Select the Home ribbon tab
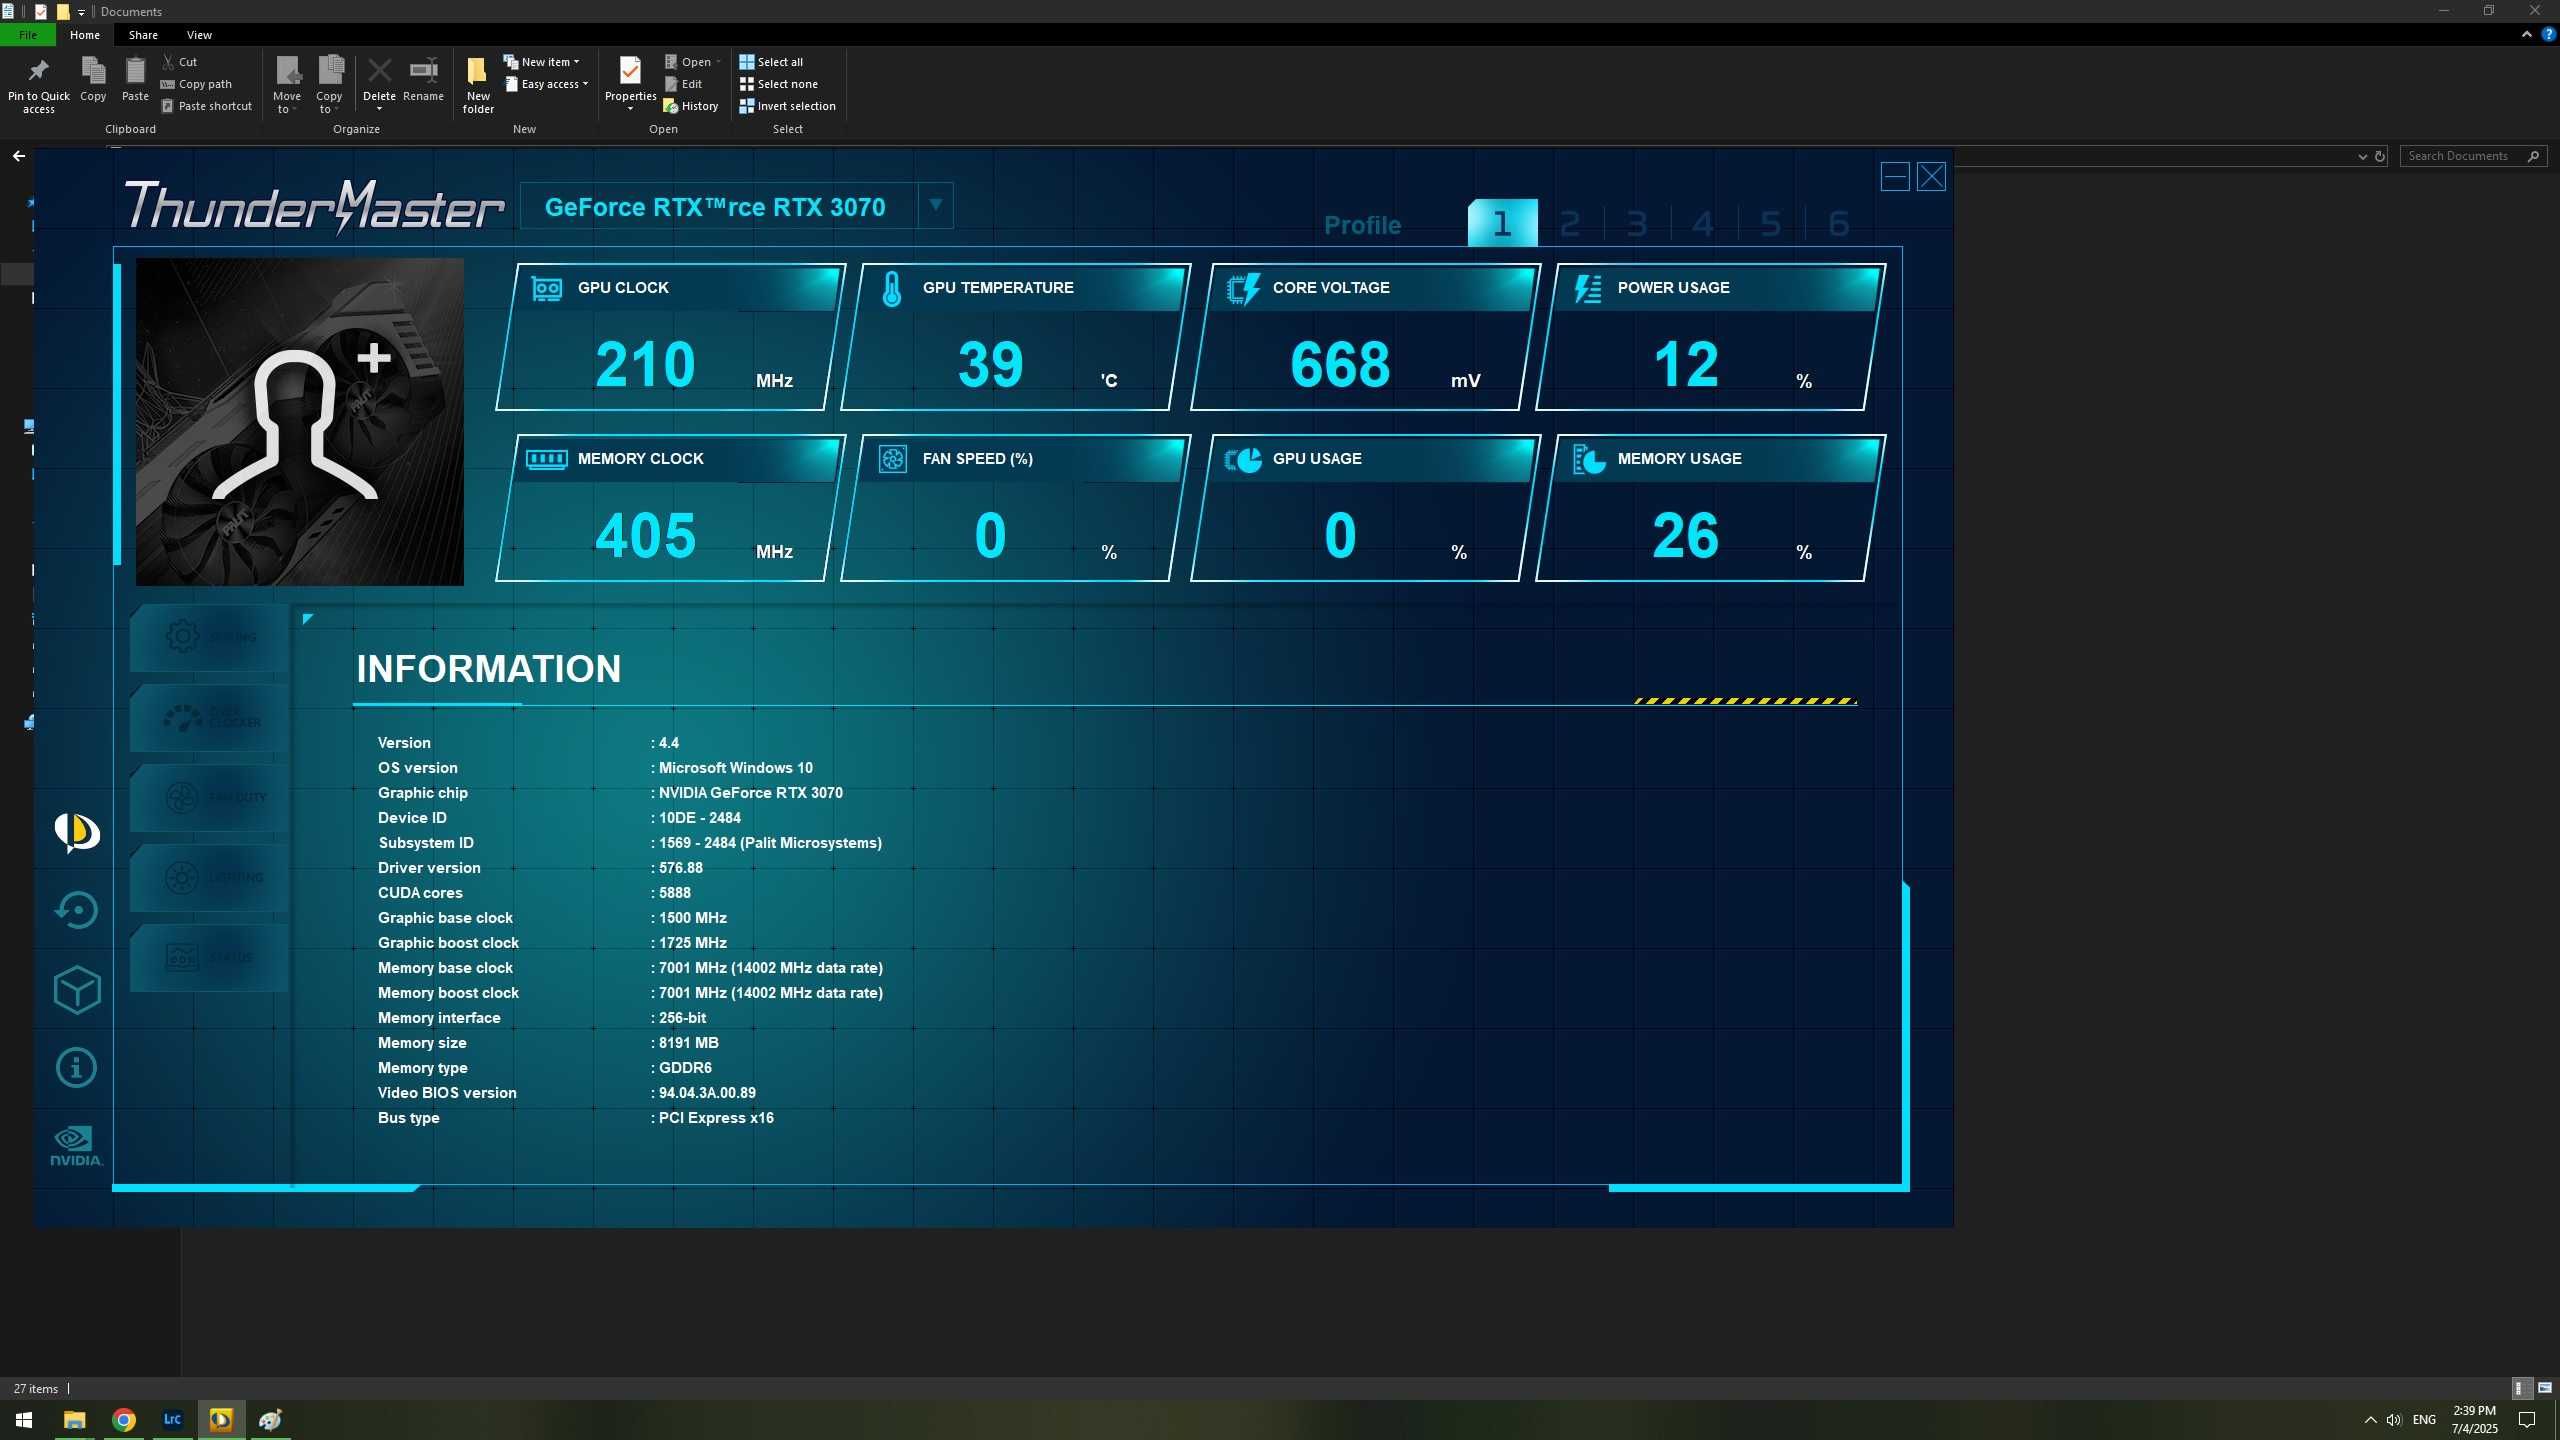The image size is (2560, 1440). (85, 35)
